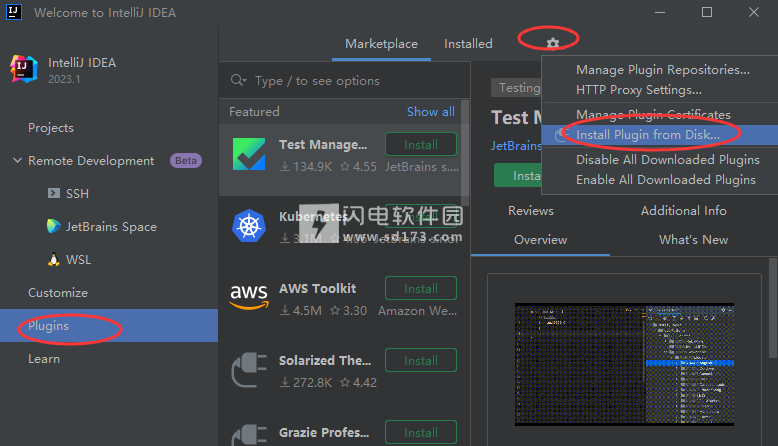The height and width of the screenshot is (446, 778).
Task: Click the WSL penguin icon
Action: pyautogui.click(x=54, y=259)
